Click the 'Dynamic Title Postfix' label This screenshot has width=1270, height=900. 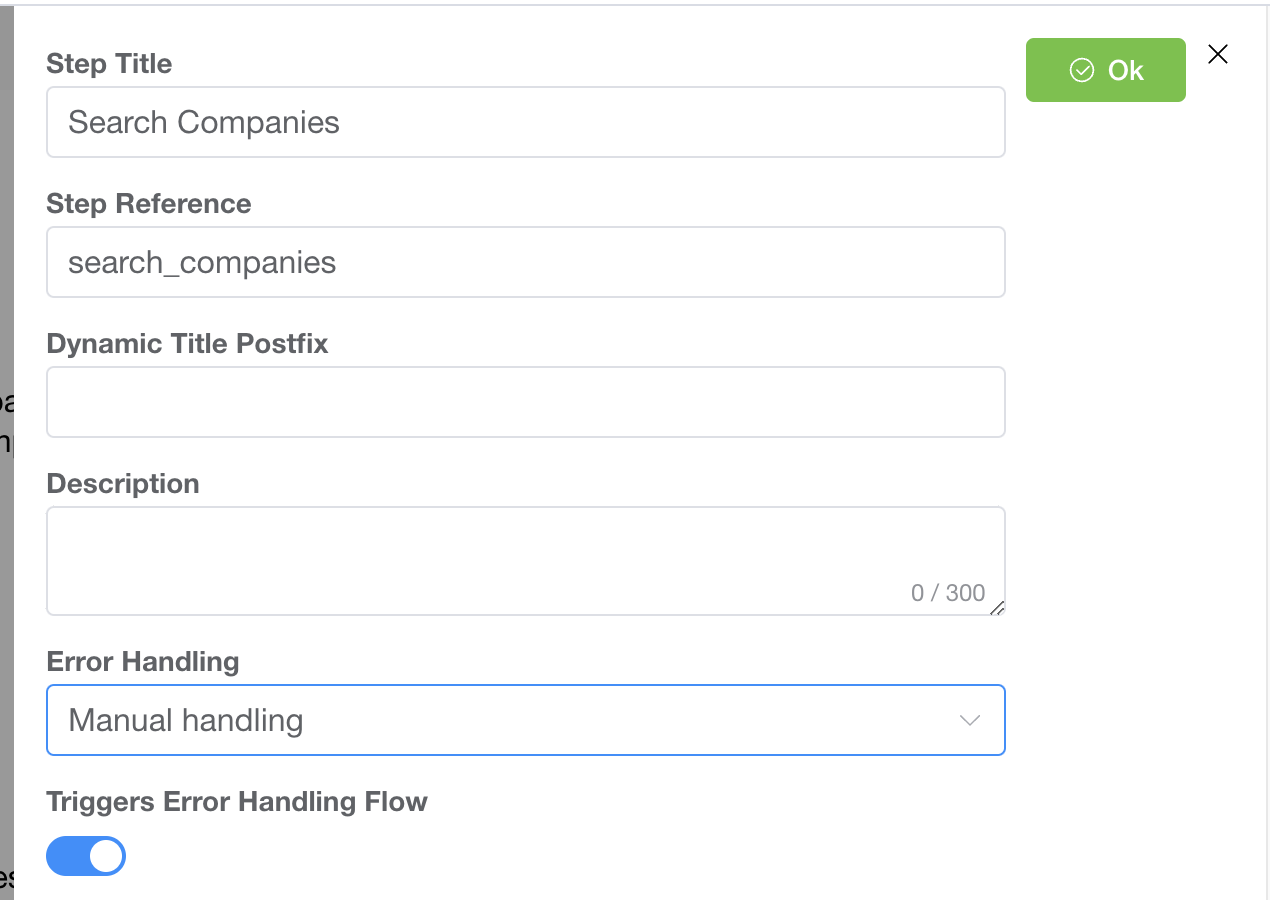point(187,344)
